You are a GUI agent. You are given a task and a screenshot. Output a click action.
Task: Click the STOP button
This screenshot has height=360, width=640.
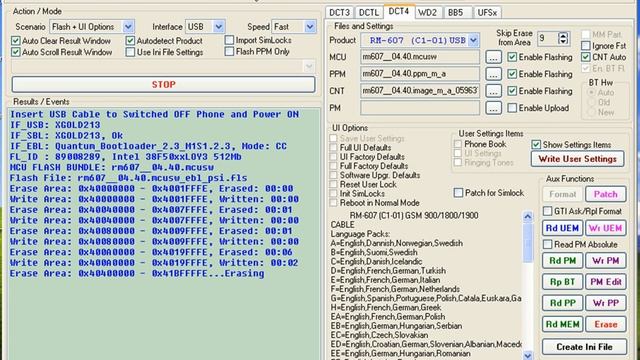[163, 84]
